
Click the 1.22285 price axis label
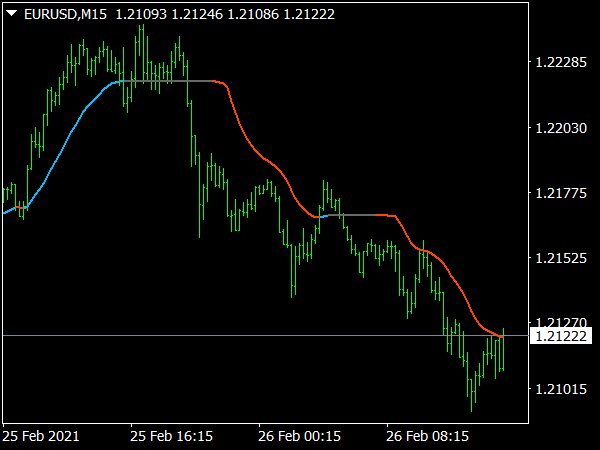[561, 62]
